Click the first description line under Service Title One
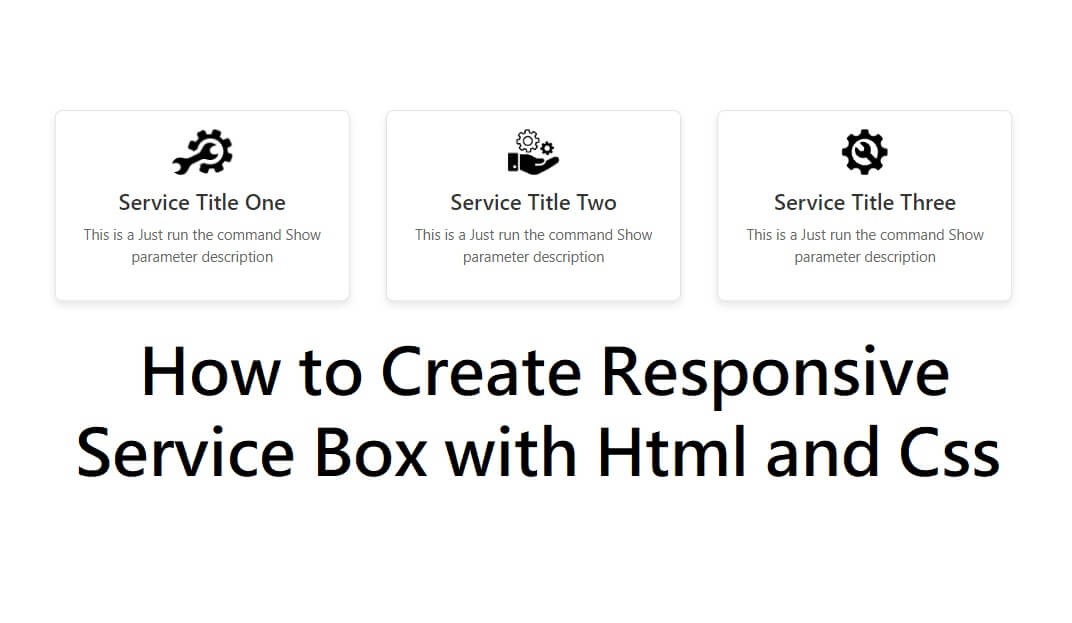This screenshot has width=1072, height=623. 202,235
